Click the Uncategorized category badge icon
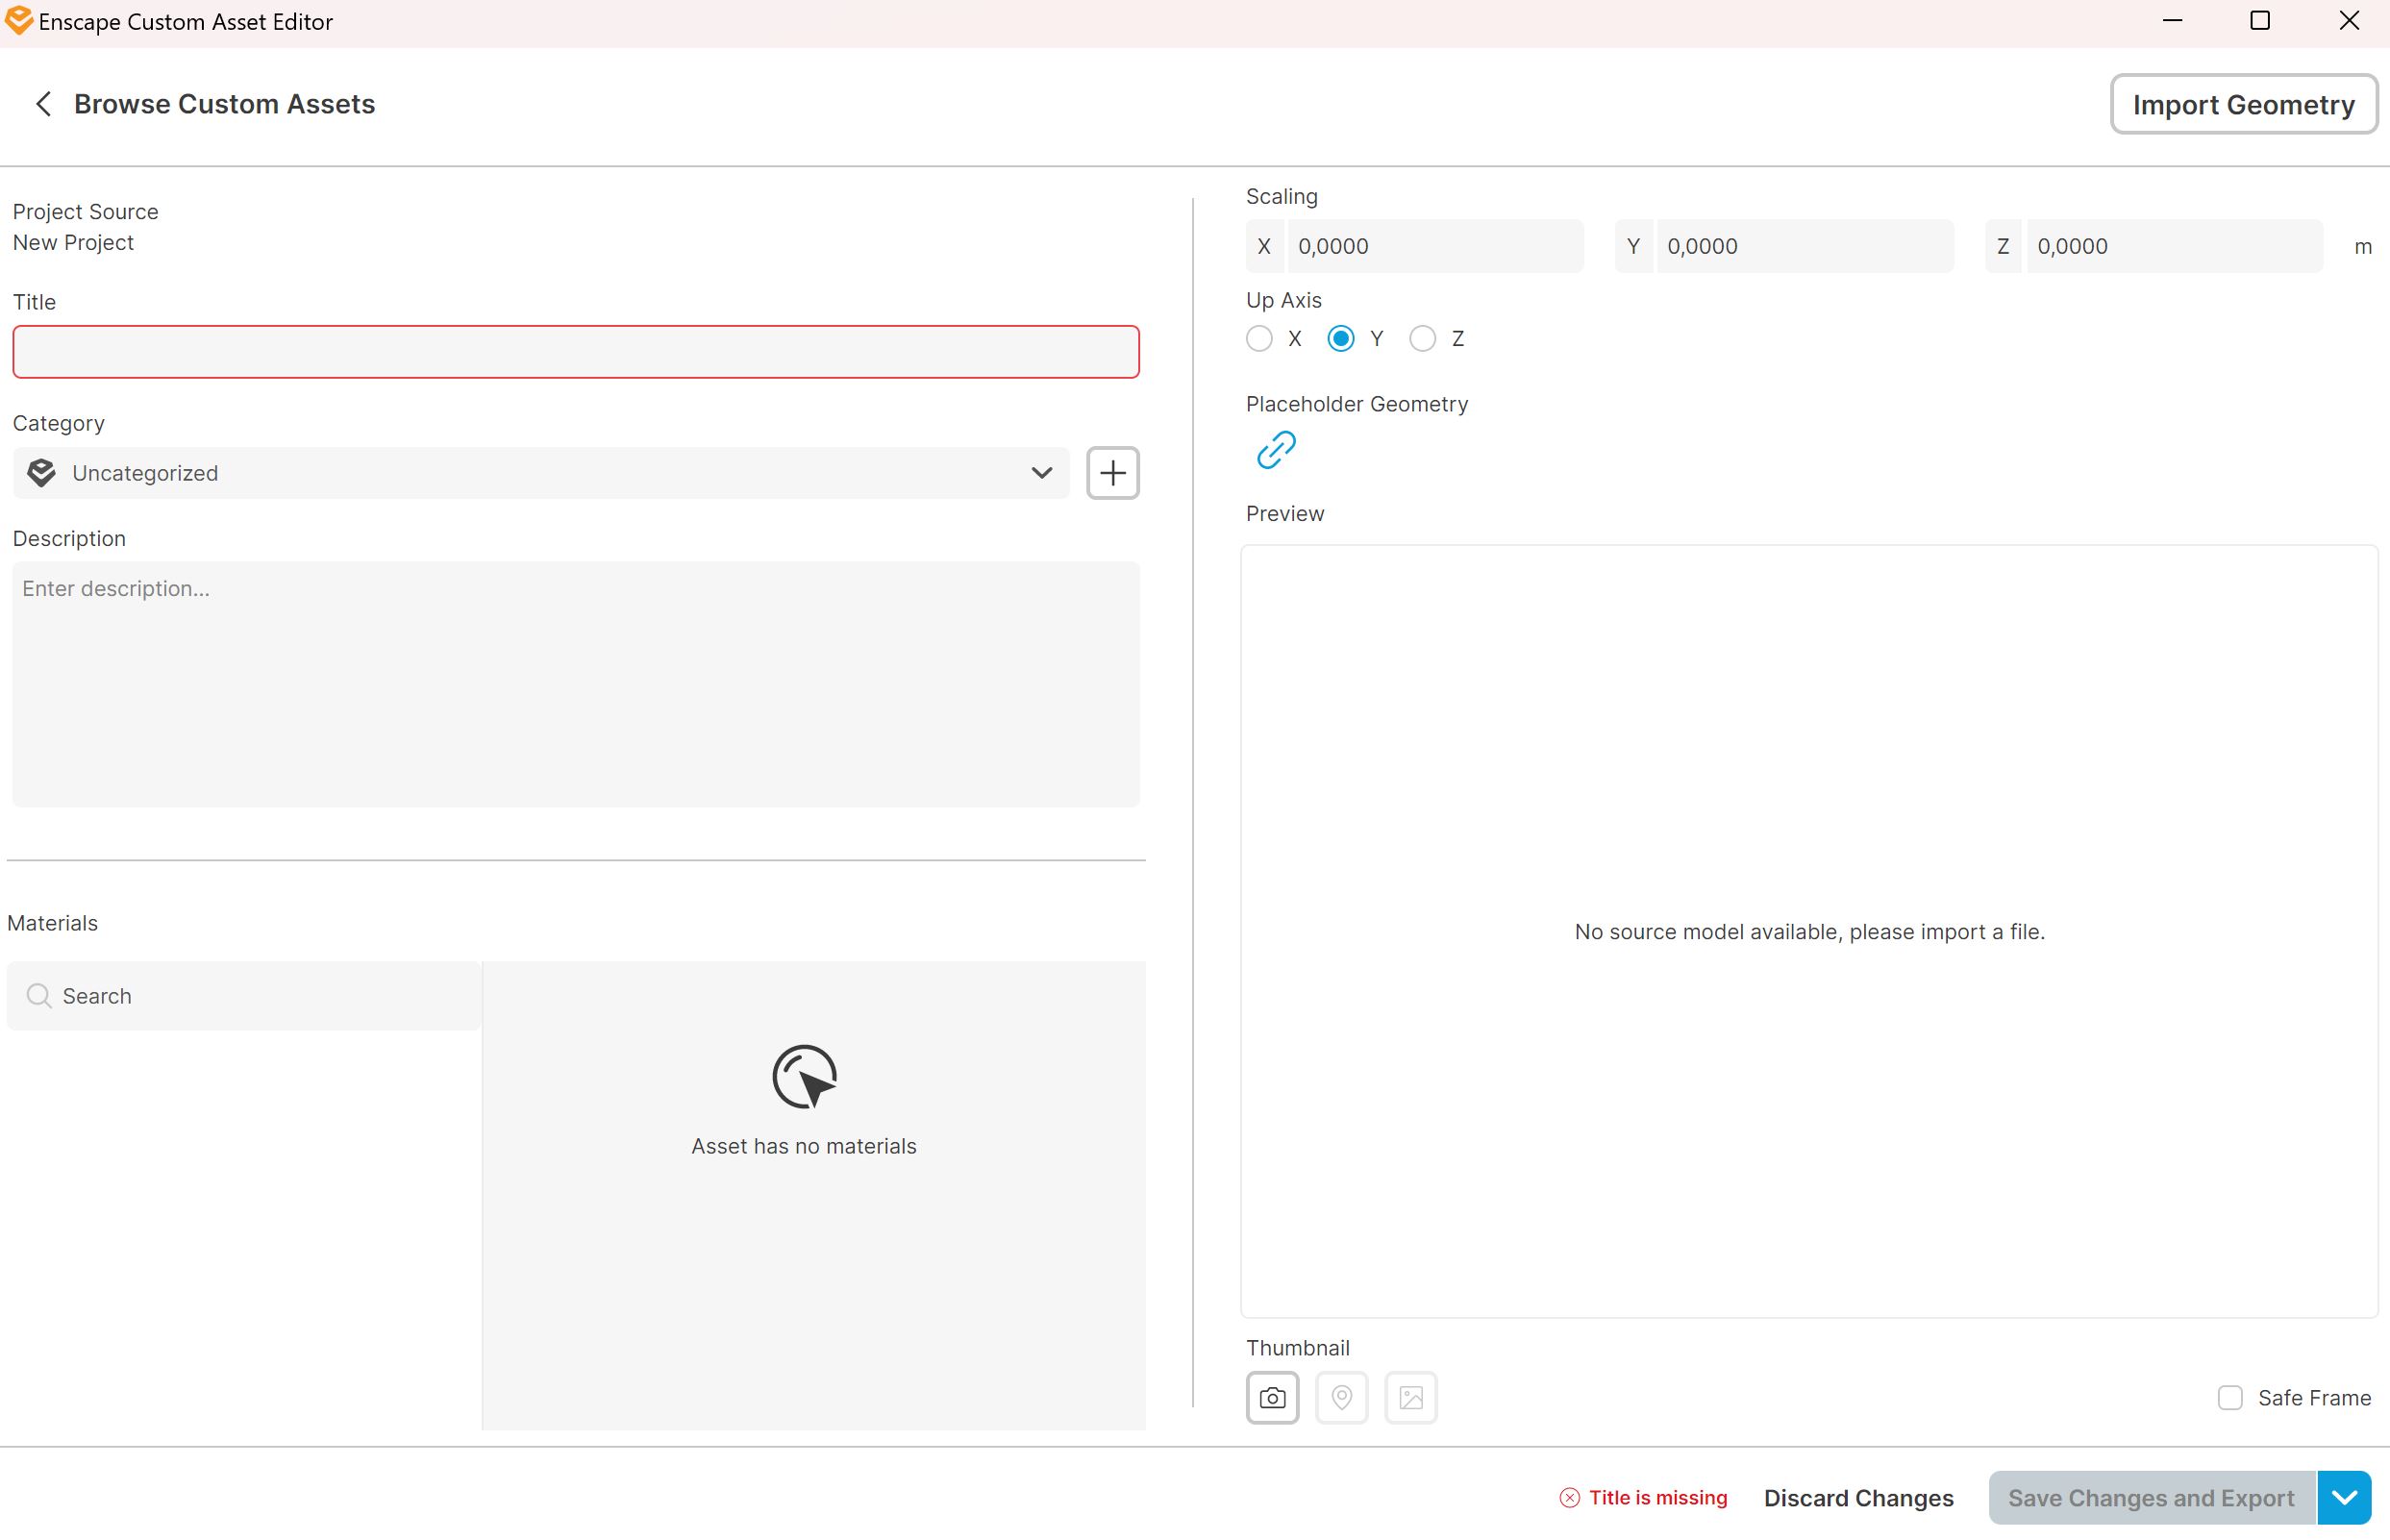 pyautogui.click(x=41, y=473)
